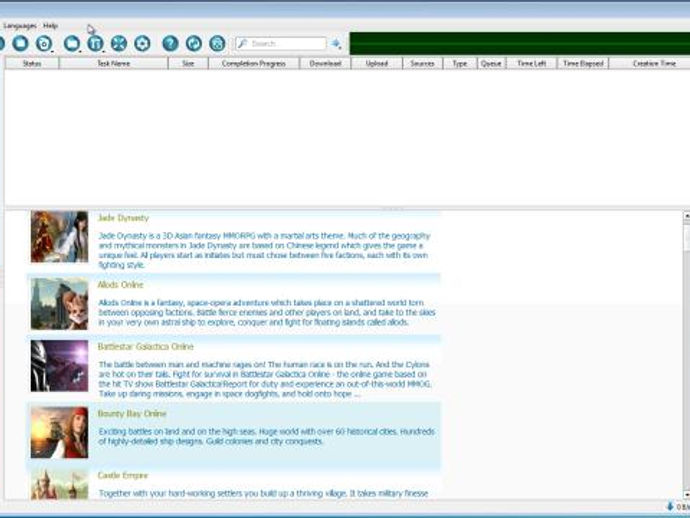Sort tasks by the Size column
Image resolution: width=690 pixels, height=518 pixels.
click(188, 63)
